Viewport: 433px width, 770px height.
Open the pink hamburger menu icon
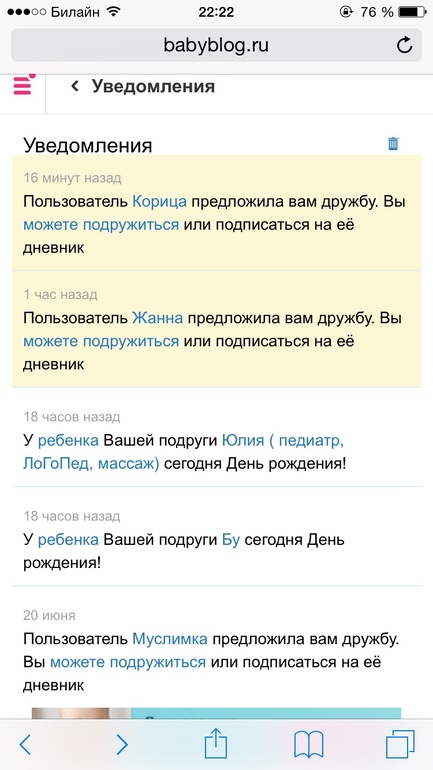click(x=24, y=84)
